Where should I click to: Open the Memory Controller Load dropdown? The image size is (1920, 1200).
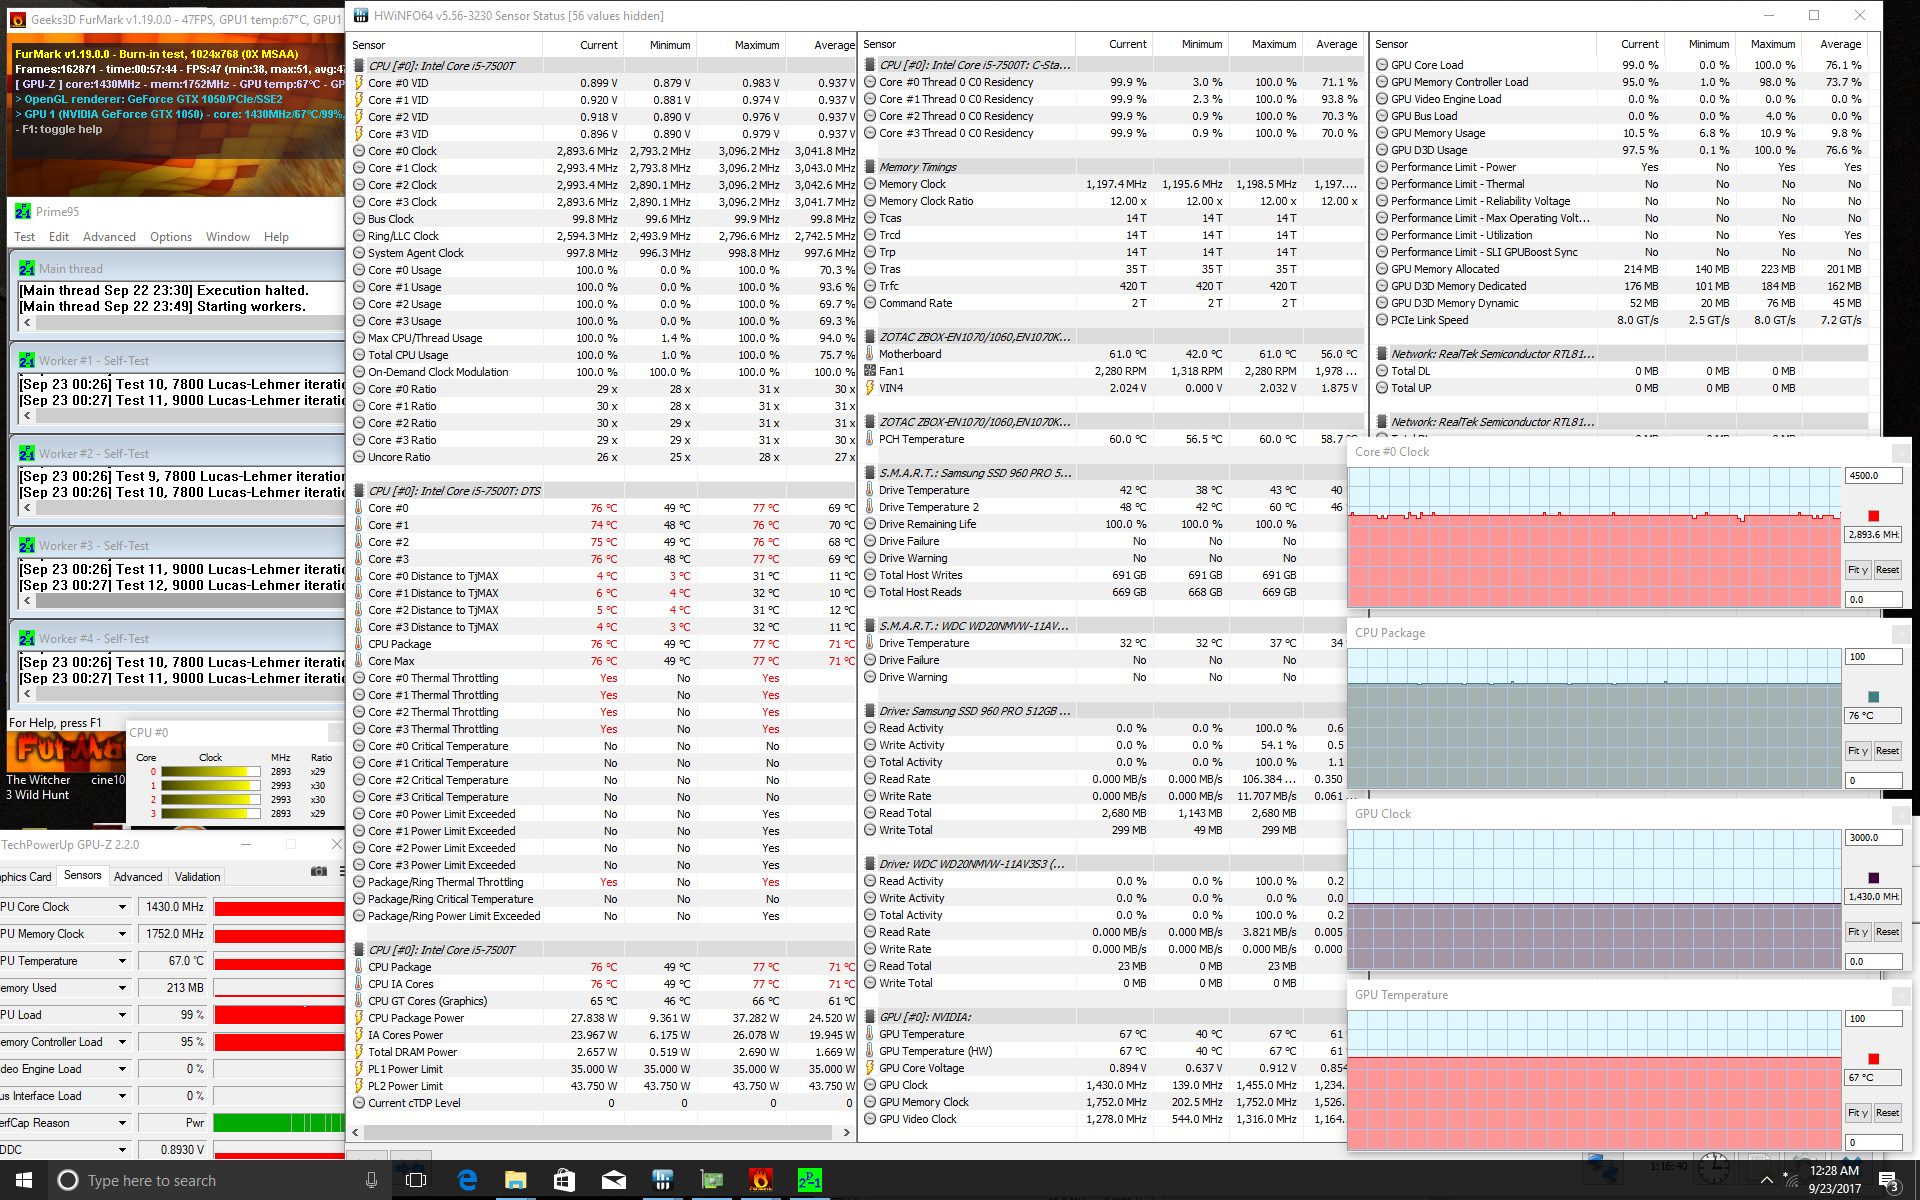point(122,1042)
